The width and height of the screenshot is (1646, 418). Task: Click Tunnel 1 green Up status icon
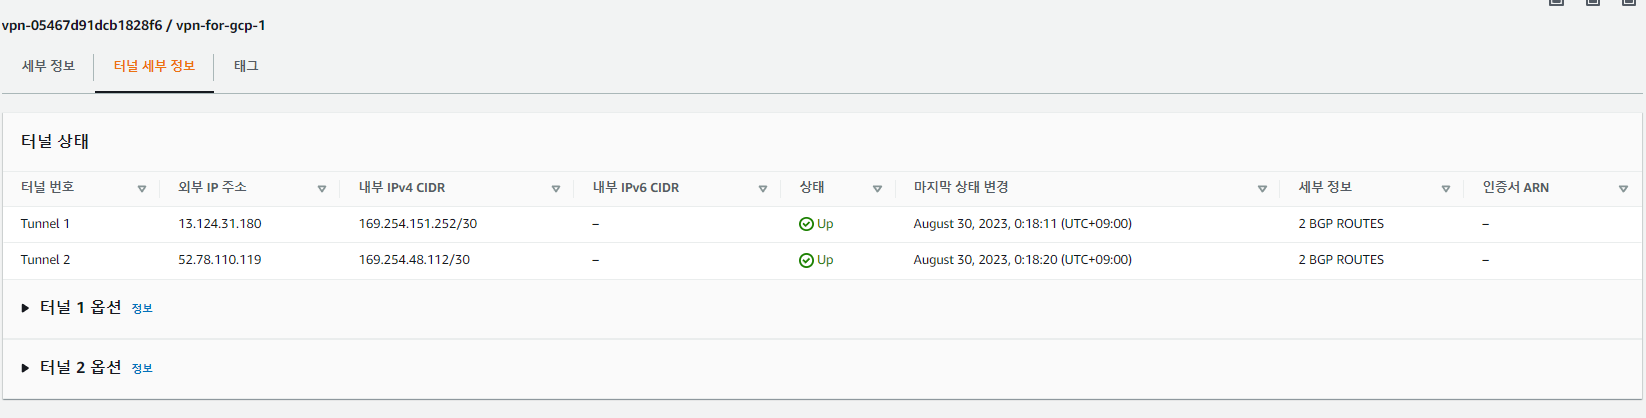pos(806,224)
